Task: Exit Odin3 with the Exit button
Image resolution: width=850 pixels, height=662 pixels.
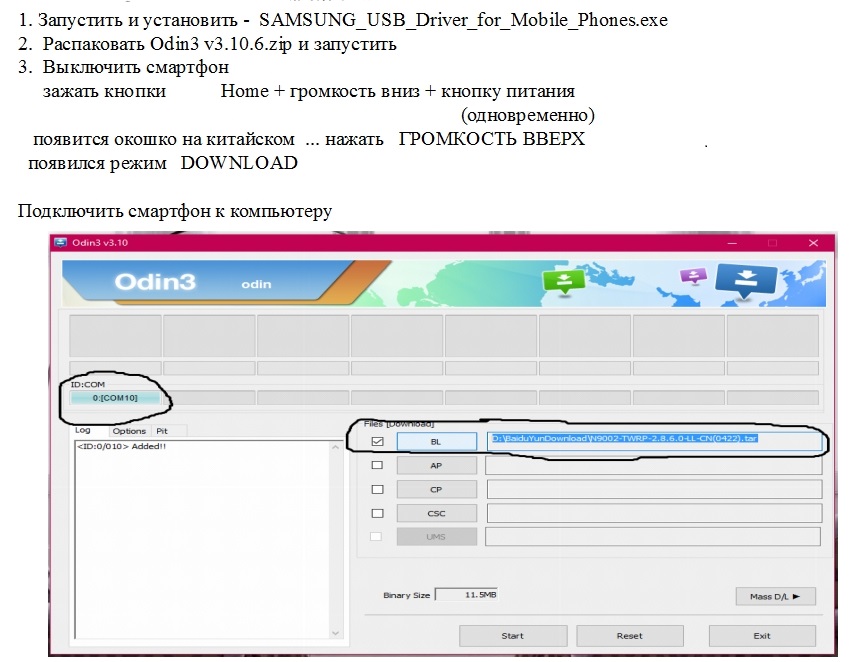Action: [x=762, y=635]
